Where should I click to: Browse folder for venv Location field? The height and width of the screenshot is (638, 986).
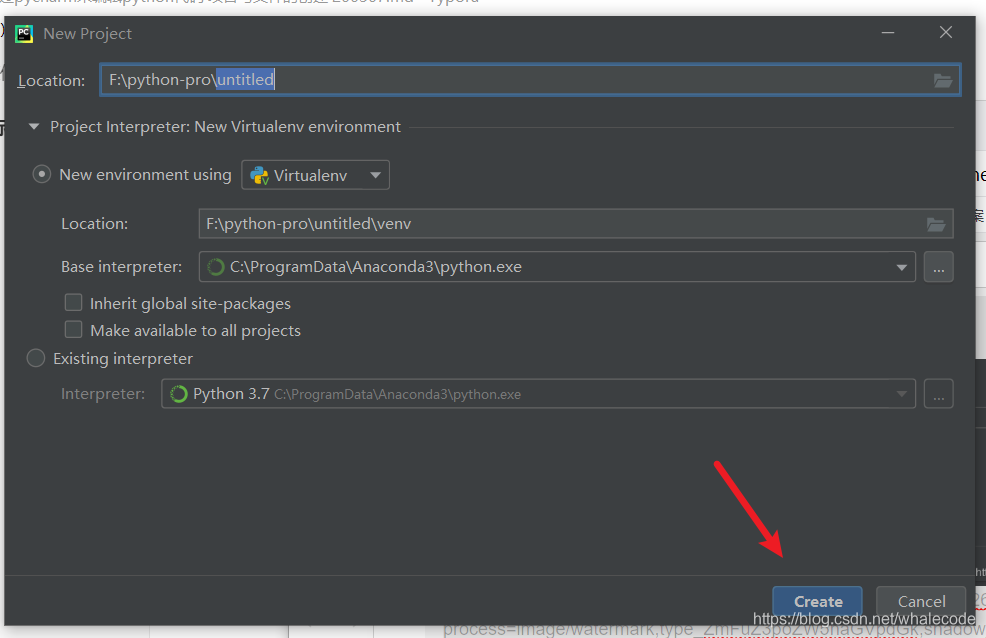click(936, 224)
